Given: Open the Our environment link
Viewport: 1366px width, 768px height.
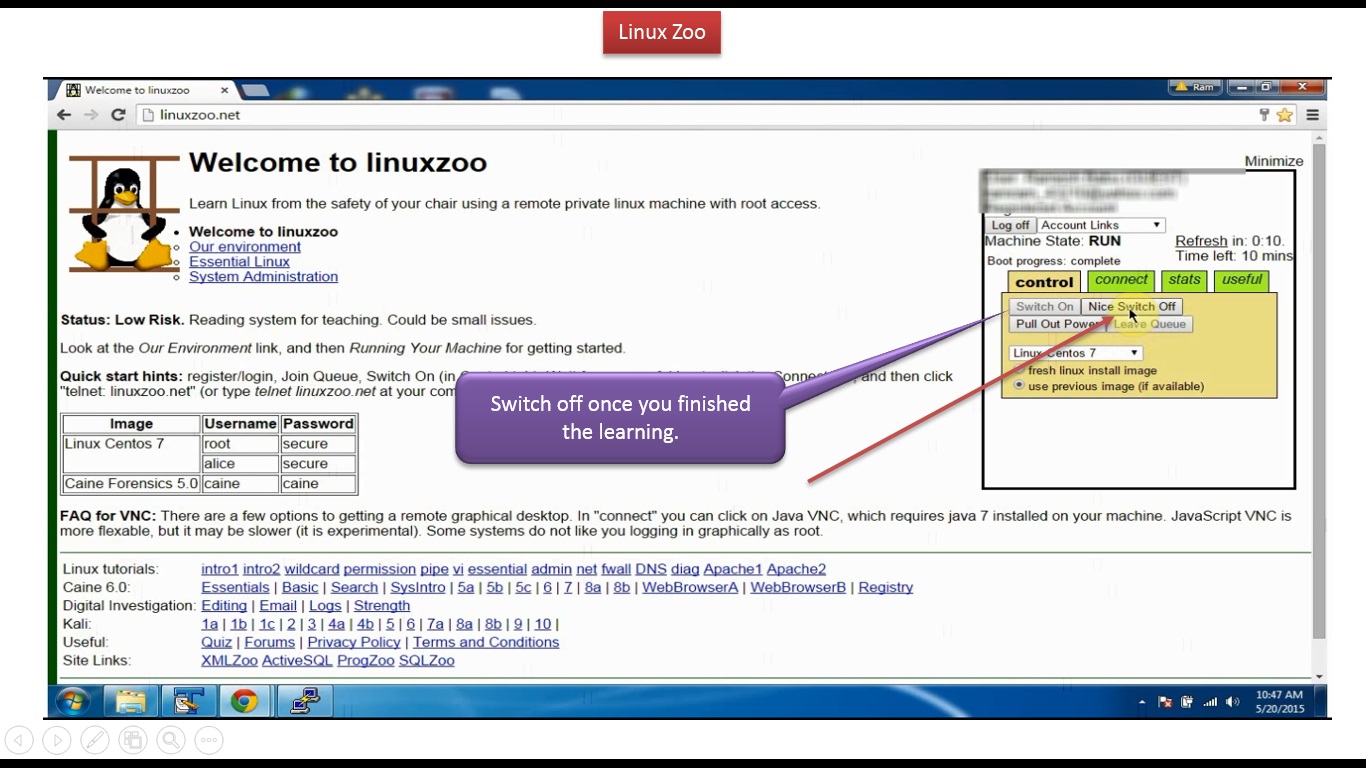Looking at the screenshot, I should (245, 247).
